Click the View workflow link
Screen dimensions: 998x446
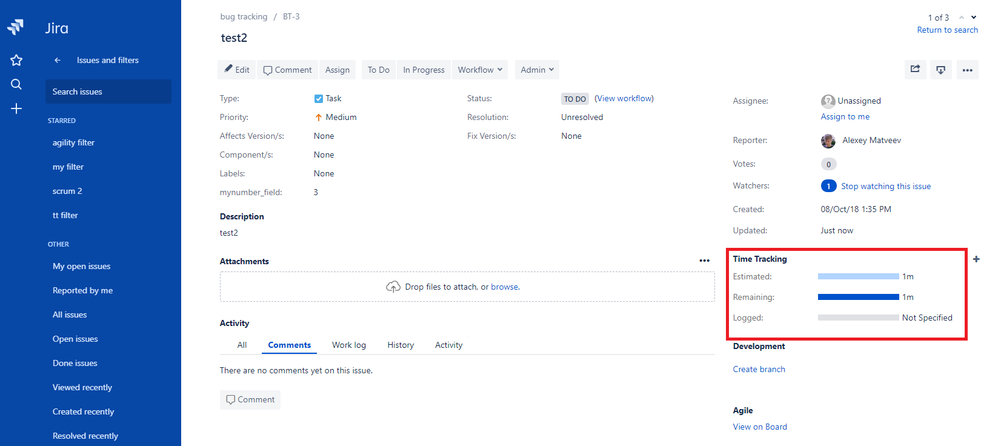coord(624,99)
